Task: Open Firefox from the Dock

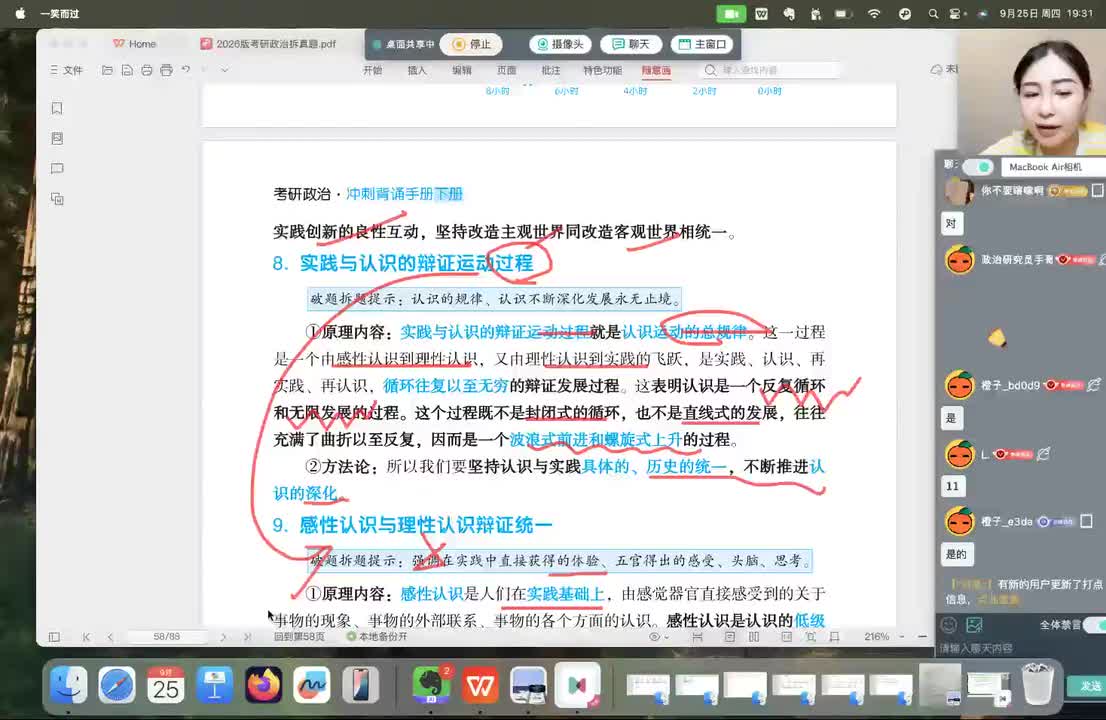Action: pyautogui.click(x=264, y=685)
